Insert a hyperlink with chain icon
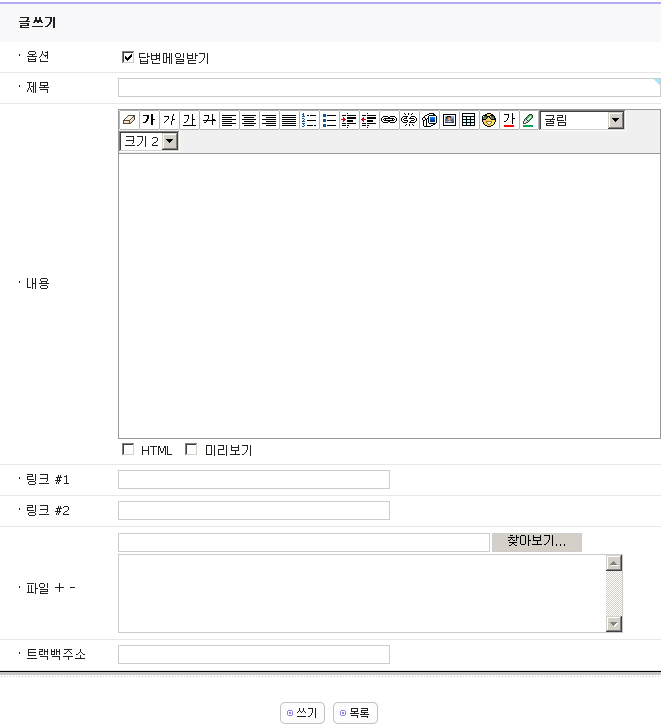This screenshot has height=727, width=661. pos(389,120)
